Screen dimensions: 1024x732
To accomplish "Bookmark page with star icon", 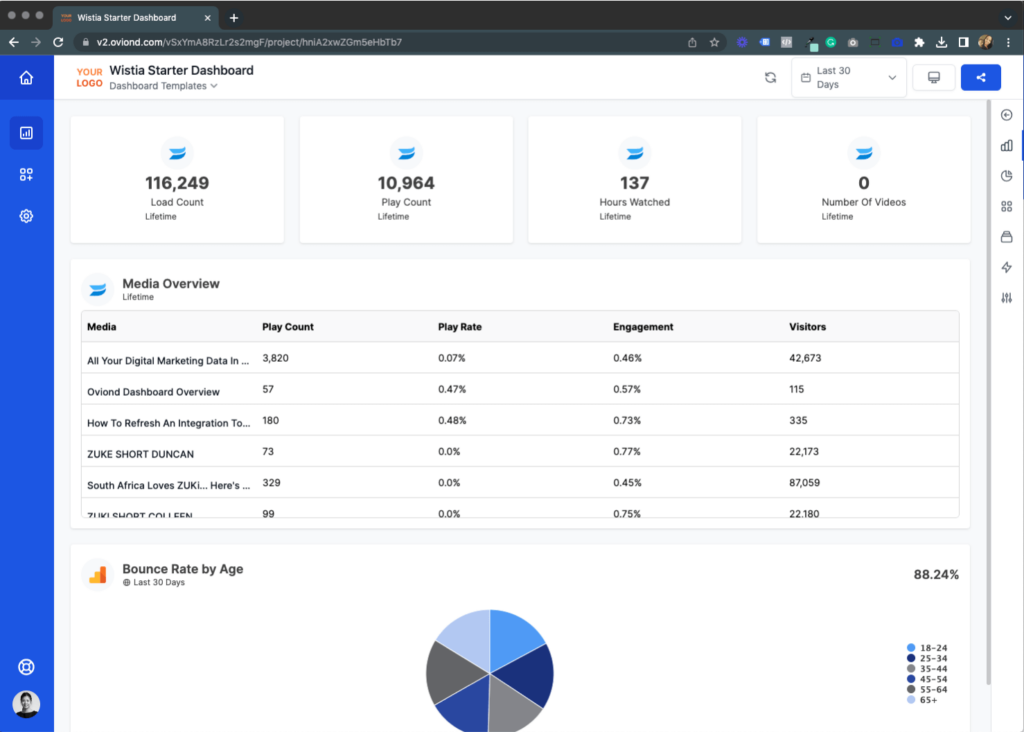I will coord(714,42).
